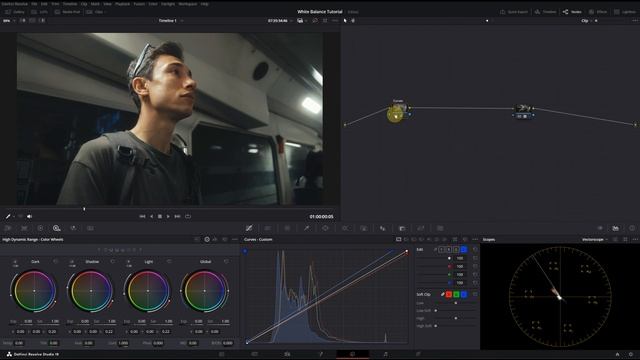This screenshot has height=360, width=640.
Task: Select the Hue Vs Hue curve icon
Action: pos(406,240)
